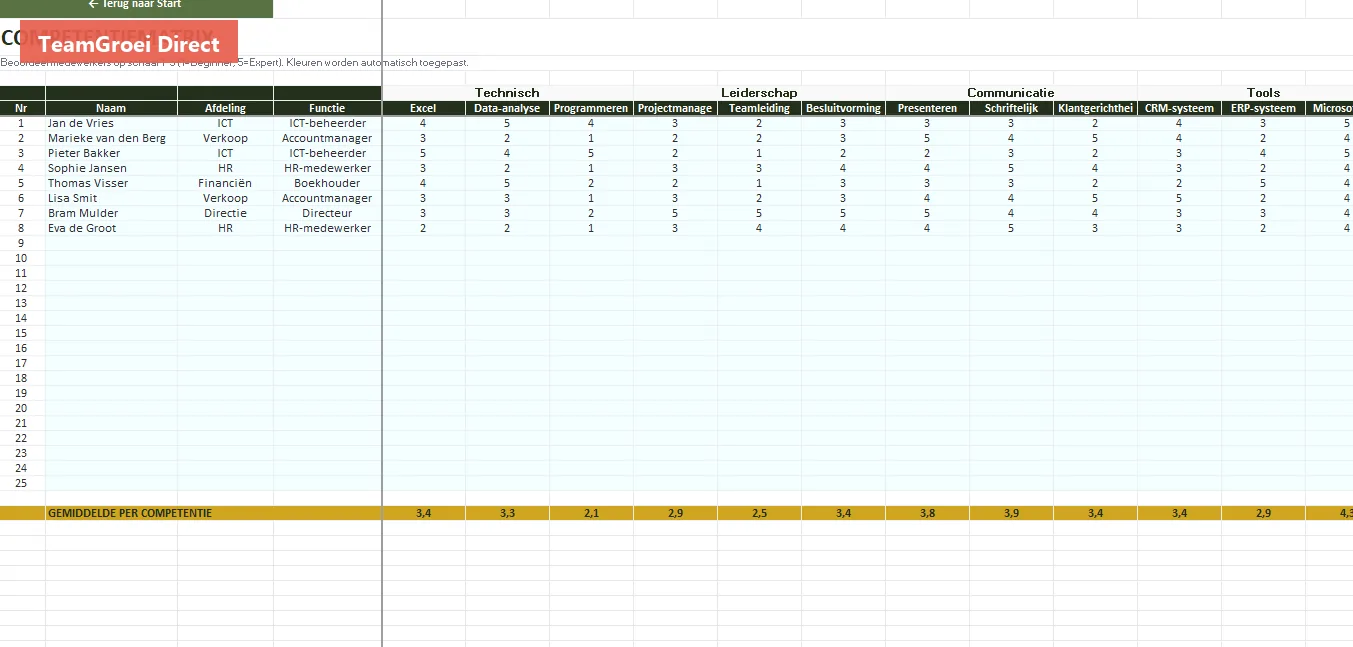The image size is (1353, 647).
Task: Click the 'Technisch' group heading
Action: click(507, 93)
